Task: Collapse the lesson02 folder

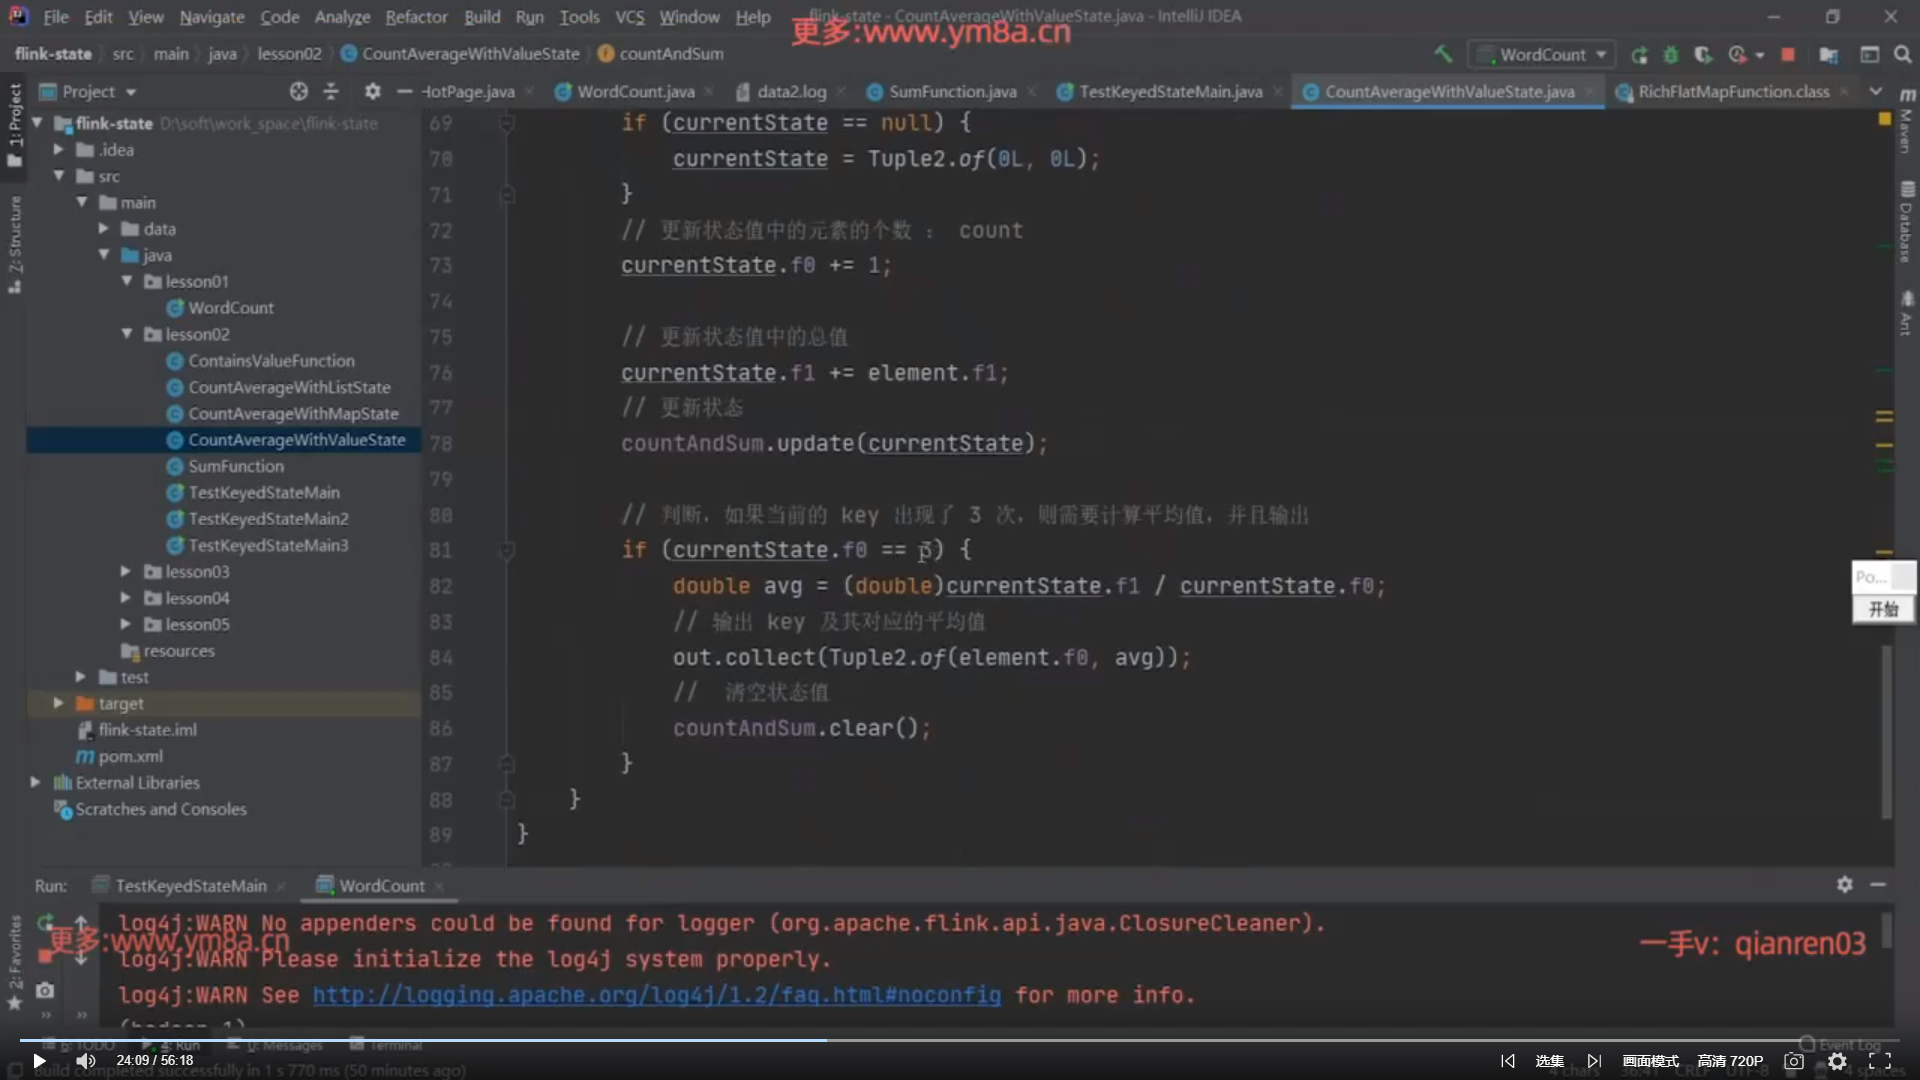Action: click(126, 334)
